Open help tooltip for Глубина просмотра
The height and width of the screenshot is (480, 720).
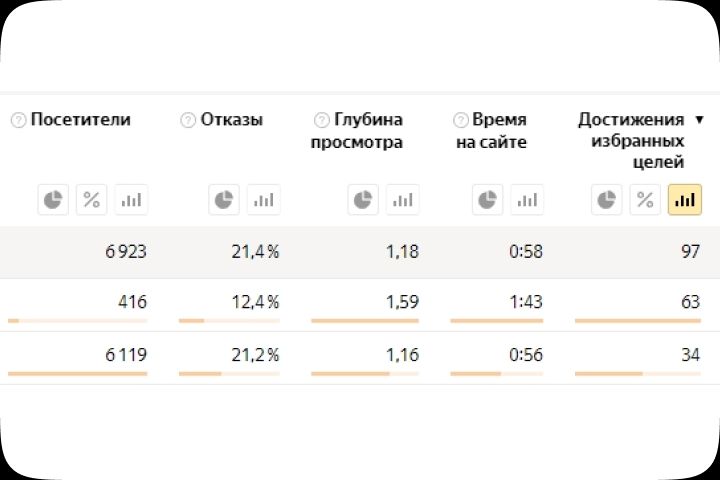[321, 120]
